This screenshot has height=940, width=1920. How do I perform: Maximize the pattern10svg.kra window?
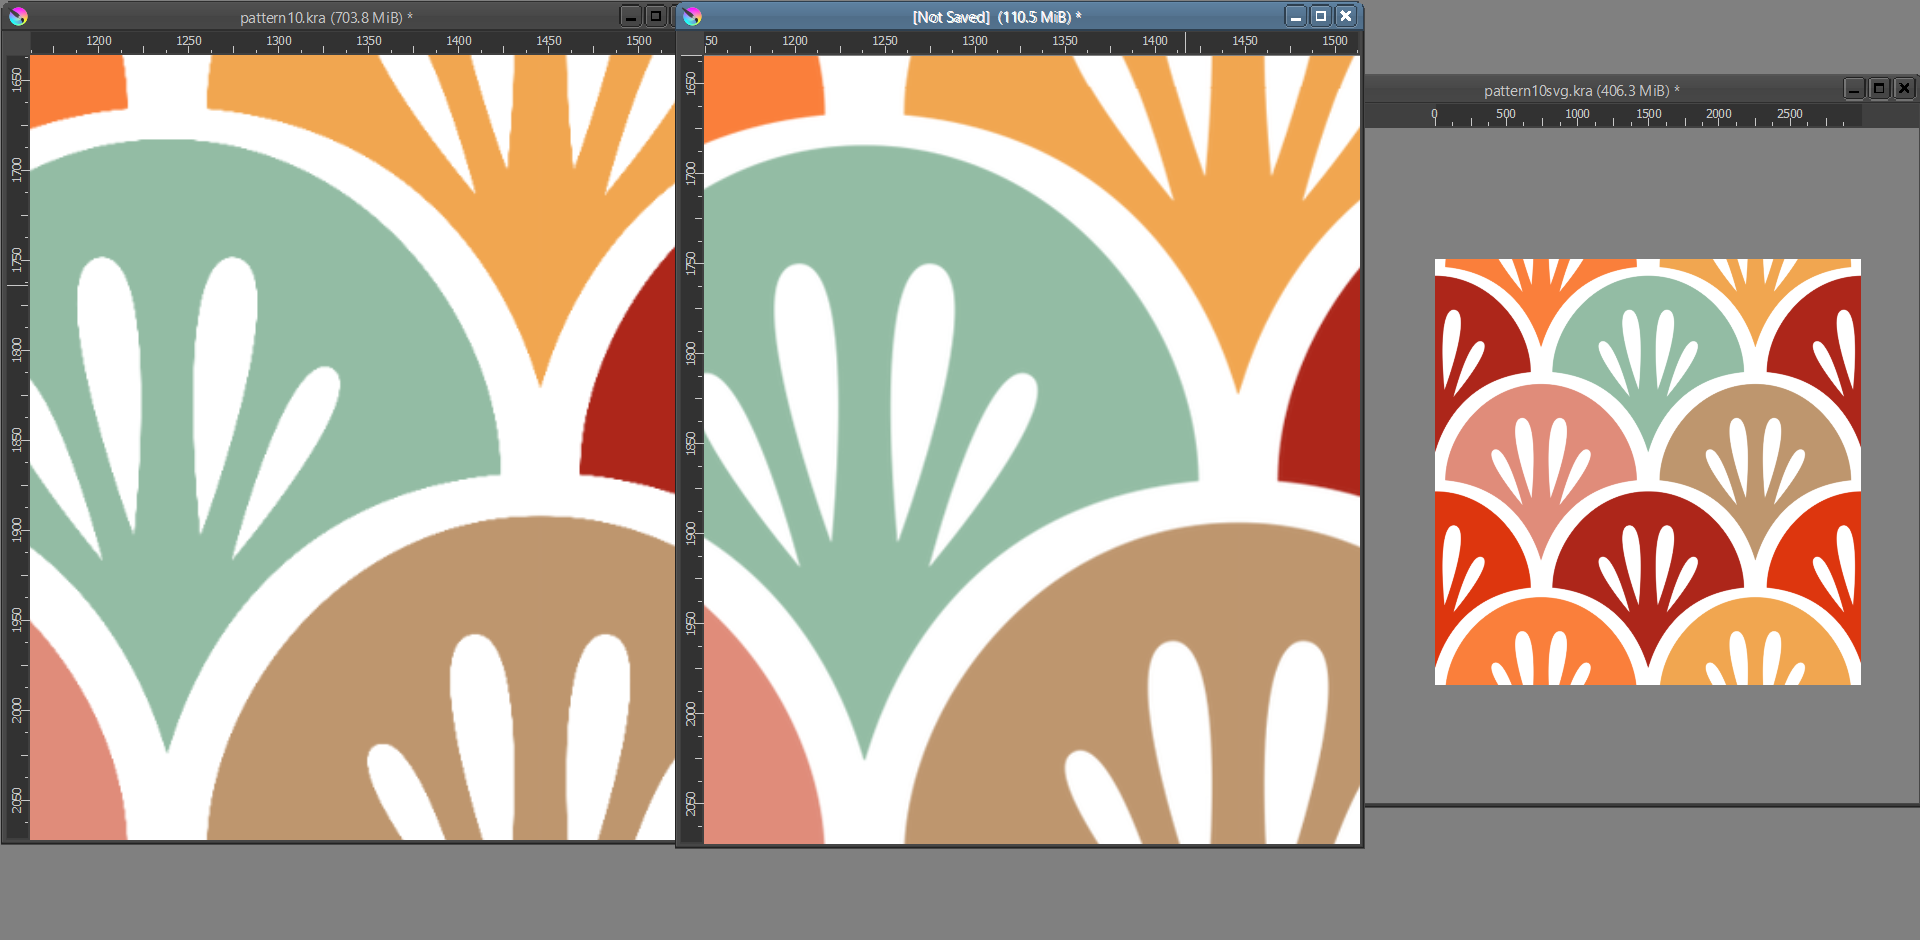1879,89
